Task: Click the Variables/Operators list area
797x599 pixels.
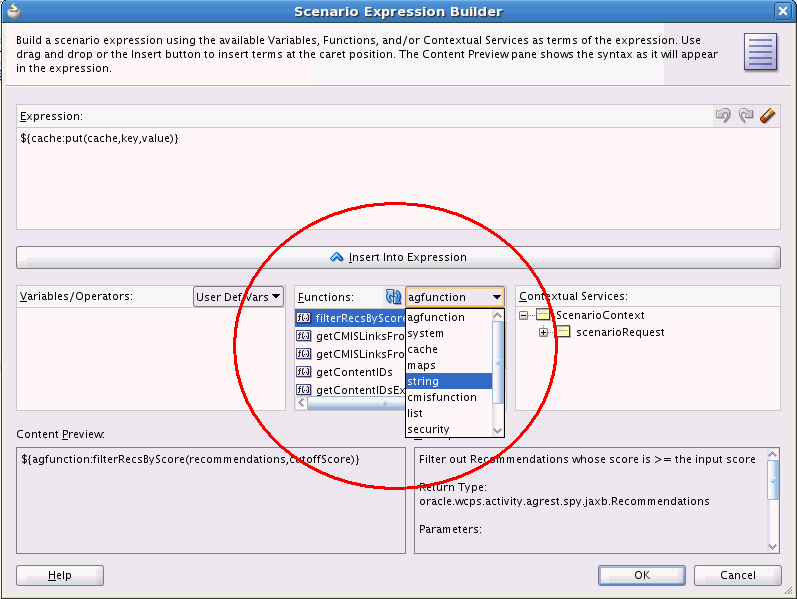Action: [x=151, y=358]
